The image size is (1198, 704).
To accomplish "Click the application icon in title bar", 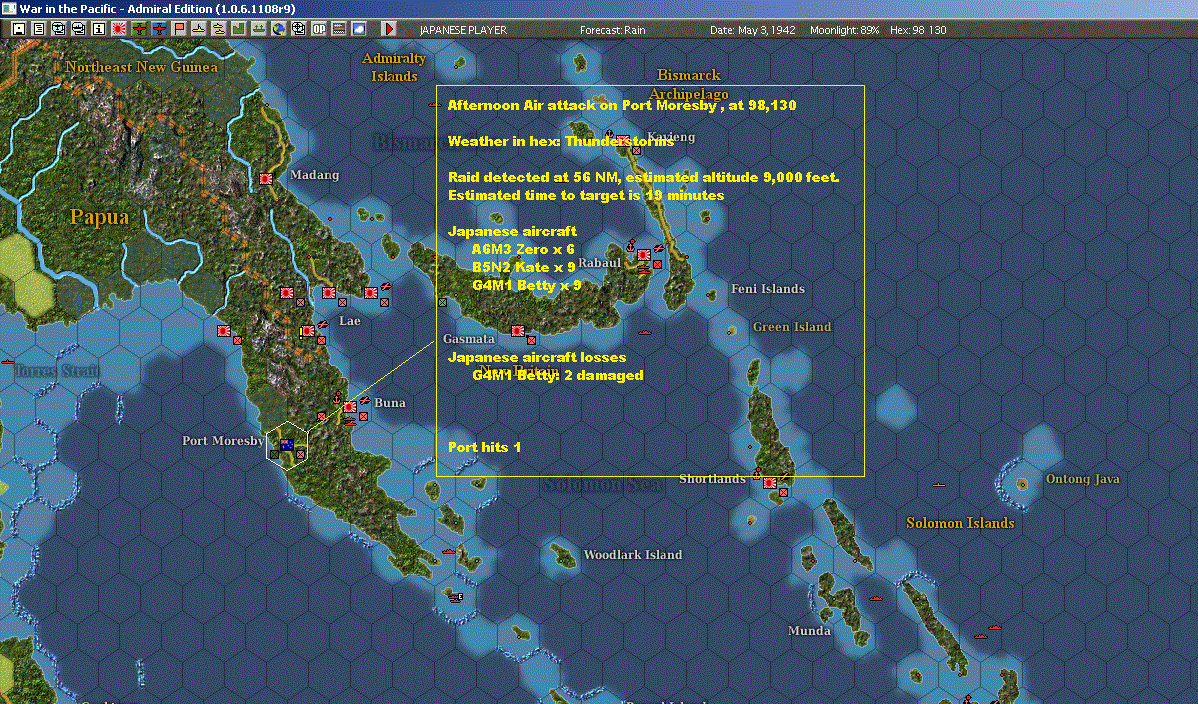I will (x=8, y=8).
